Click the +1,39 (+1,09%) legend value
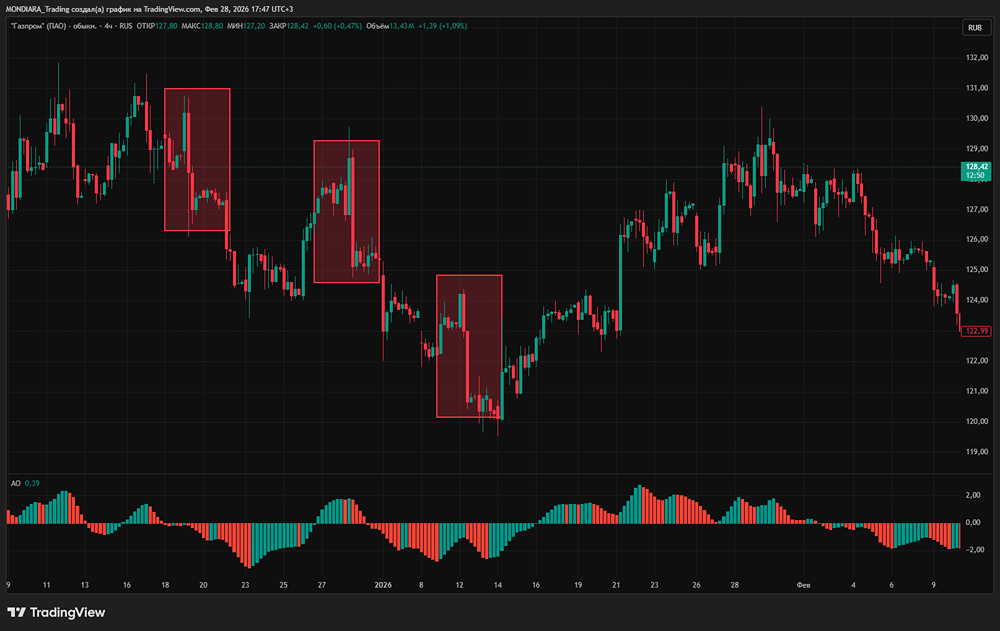 click(443, 26)
